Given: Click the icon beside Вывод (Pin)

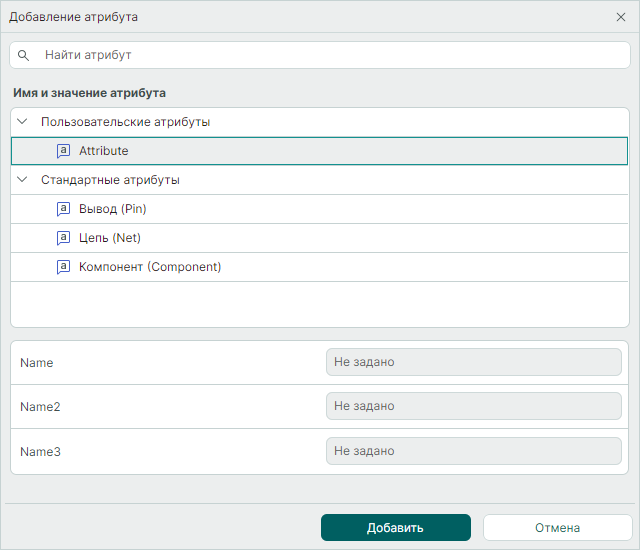Looking at the screenshot, I should (63, 209).
